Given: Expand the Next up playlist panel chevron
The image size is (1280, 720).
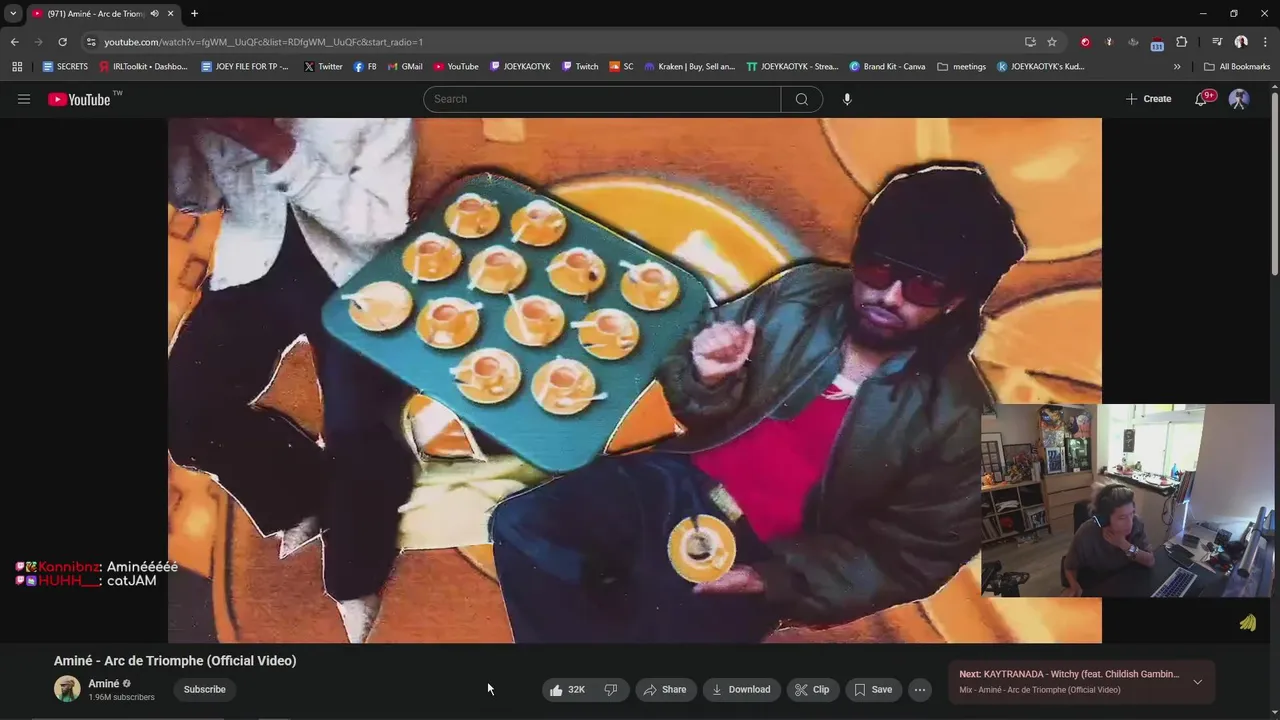Looking at the screenshot, I should tap(1197, 682).
